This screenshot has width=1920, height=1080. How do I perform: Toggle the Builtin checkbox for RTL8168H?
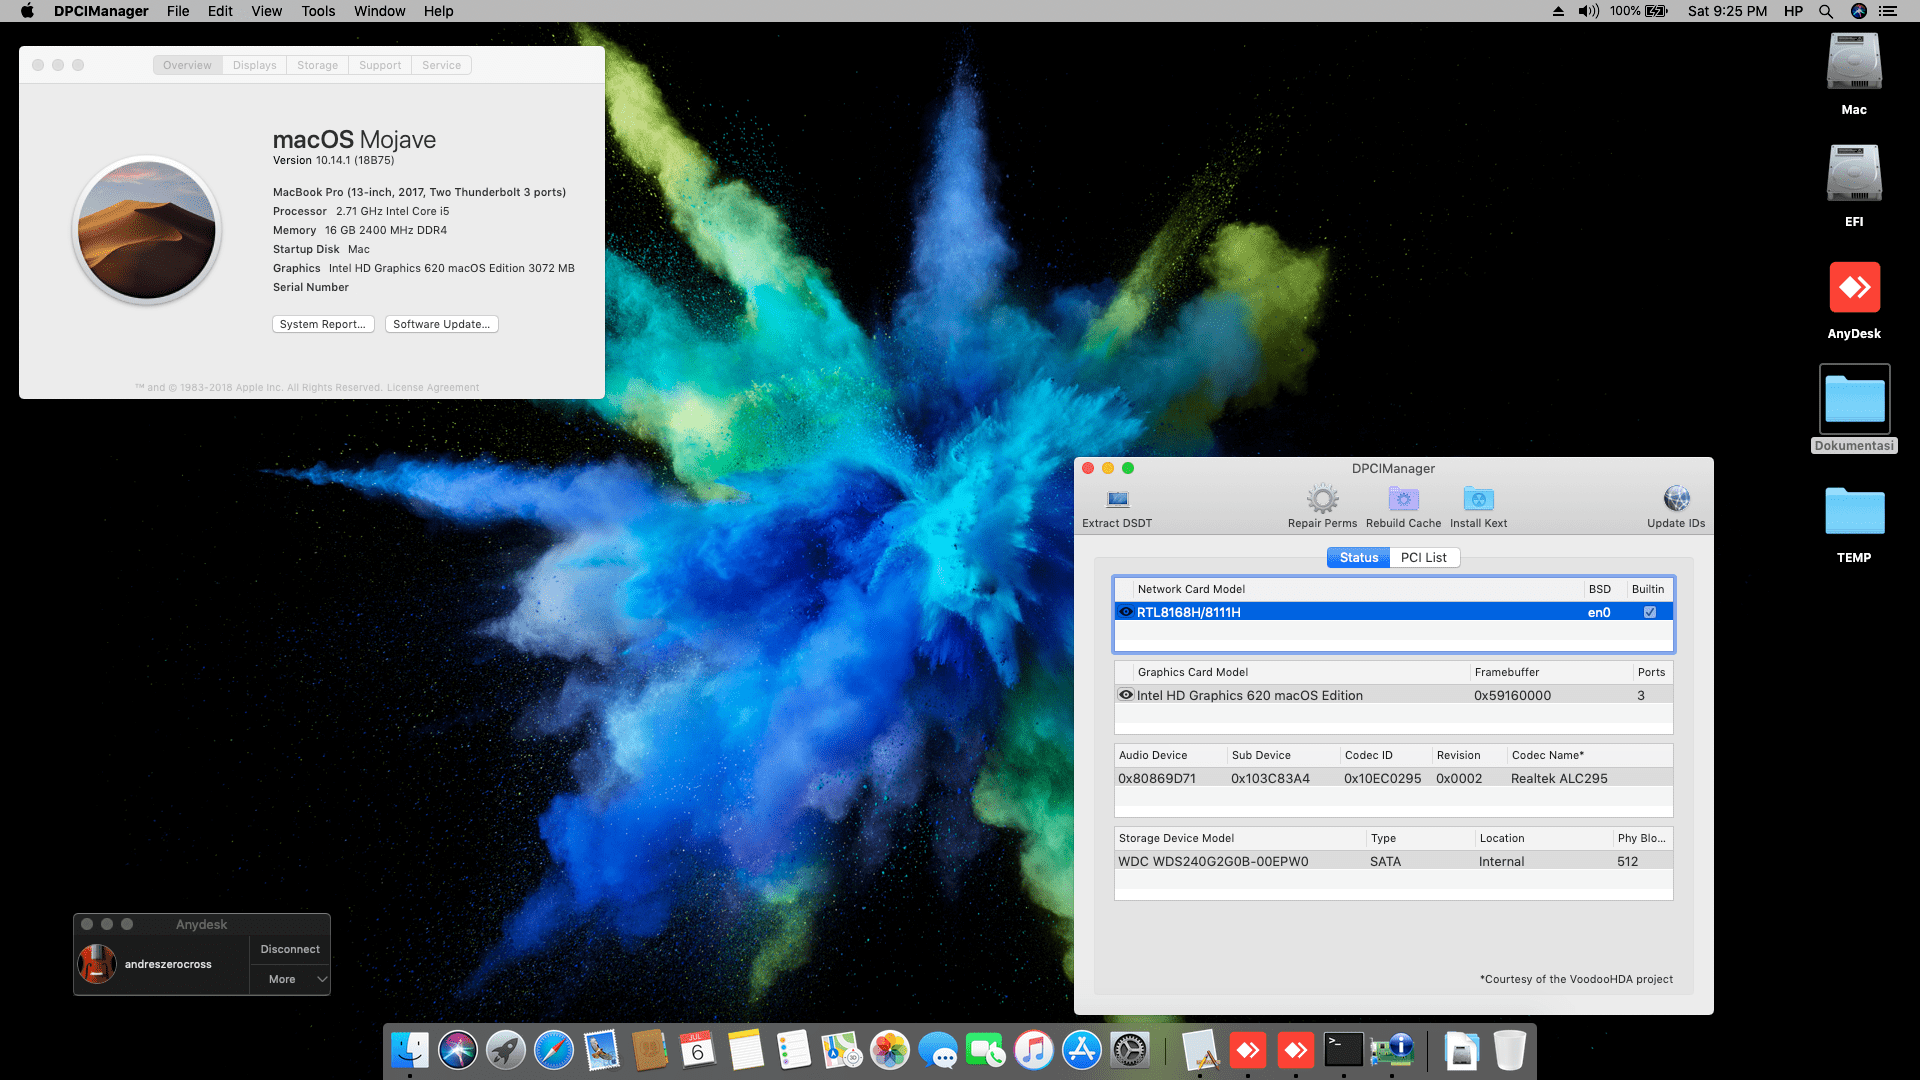pos(1650,612)
